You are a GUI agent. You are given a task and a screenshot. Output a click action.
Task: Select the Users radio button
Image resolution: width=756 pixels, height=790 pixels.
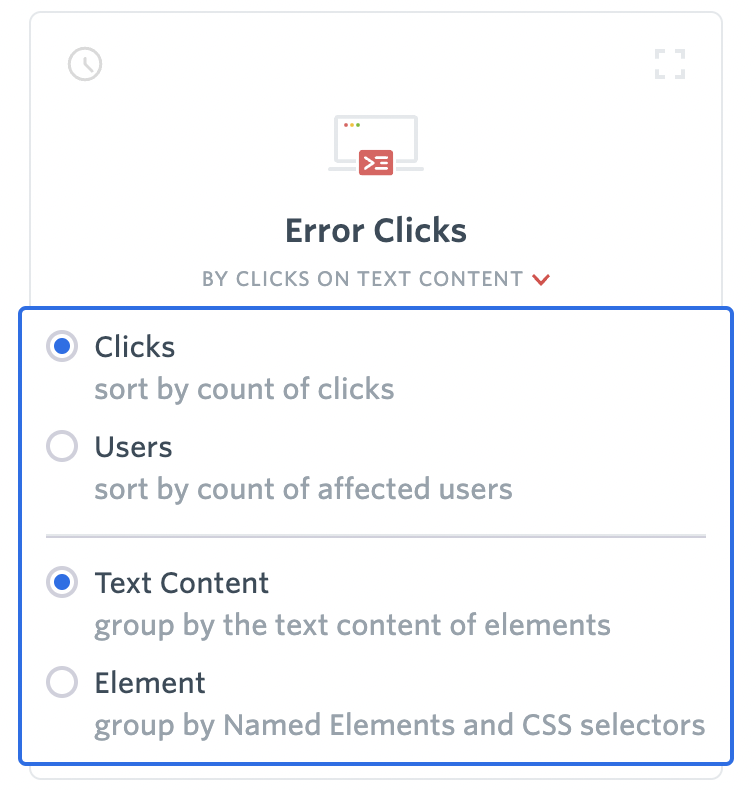pyautogui.click(x=62, y=446)
